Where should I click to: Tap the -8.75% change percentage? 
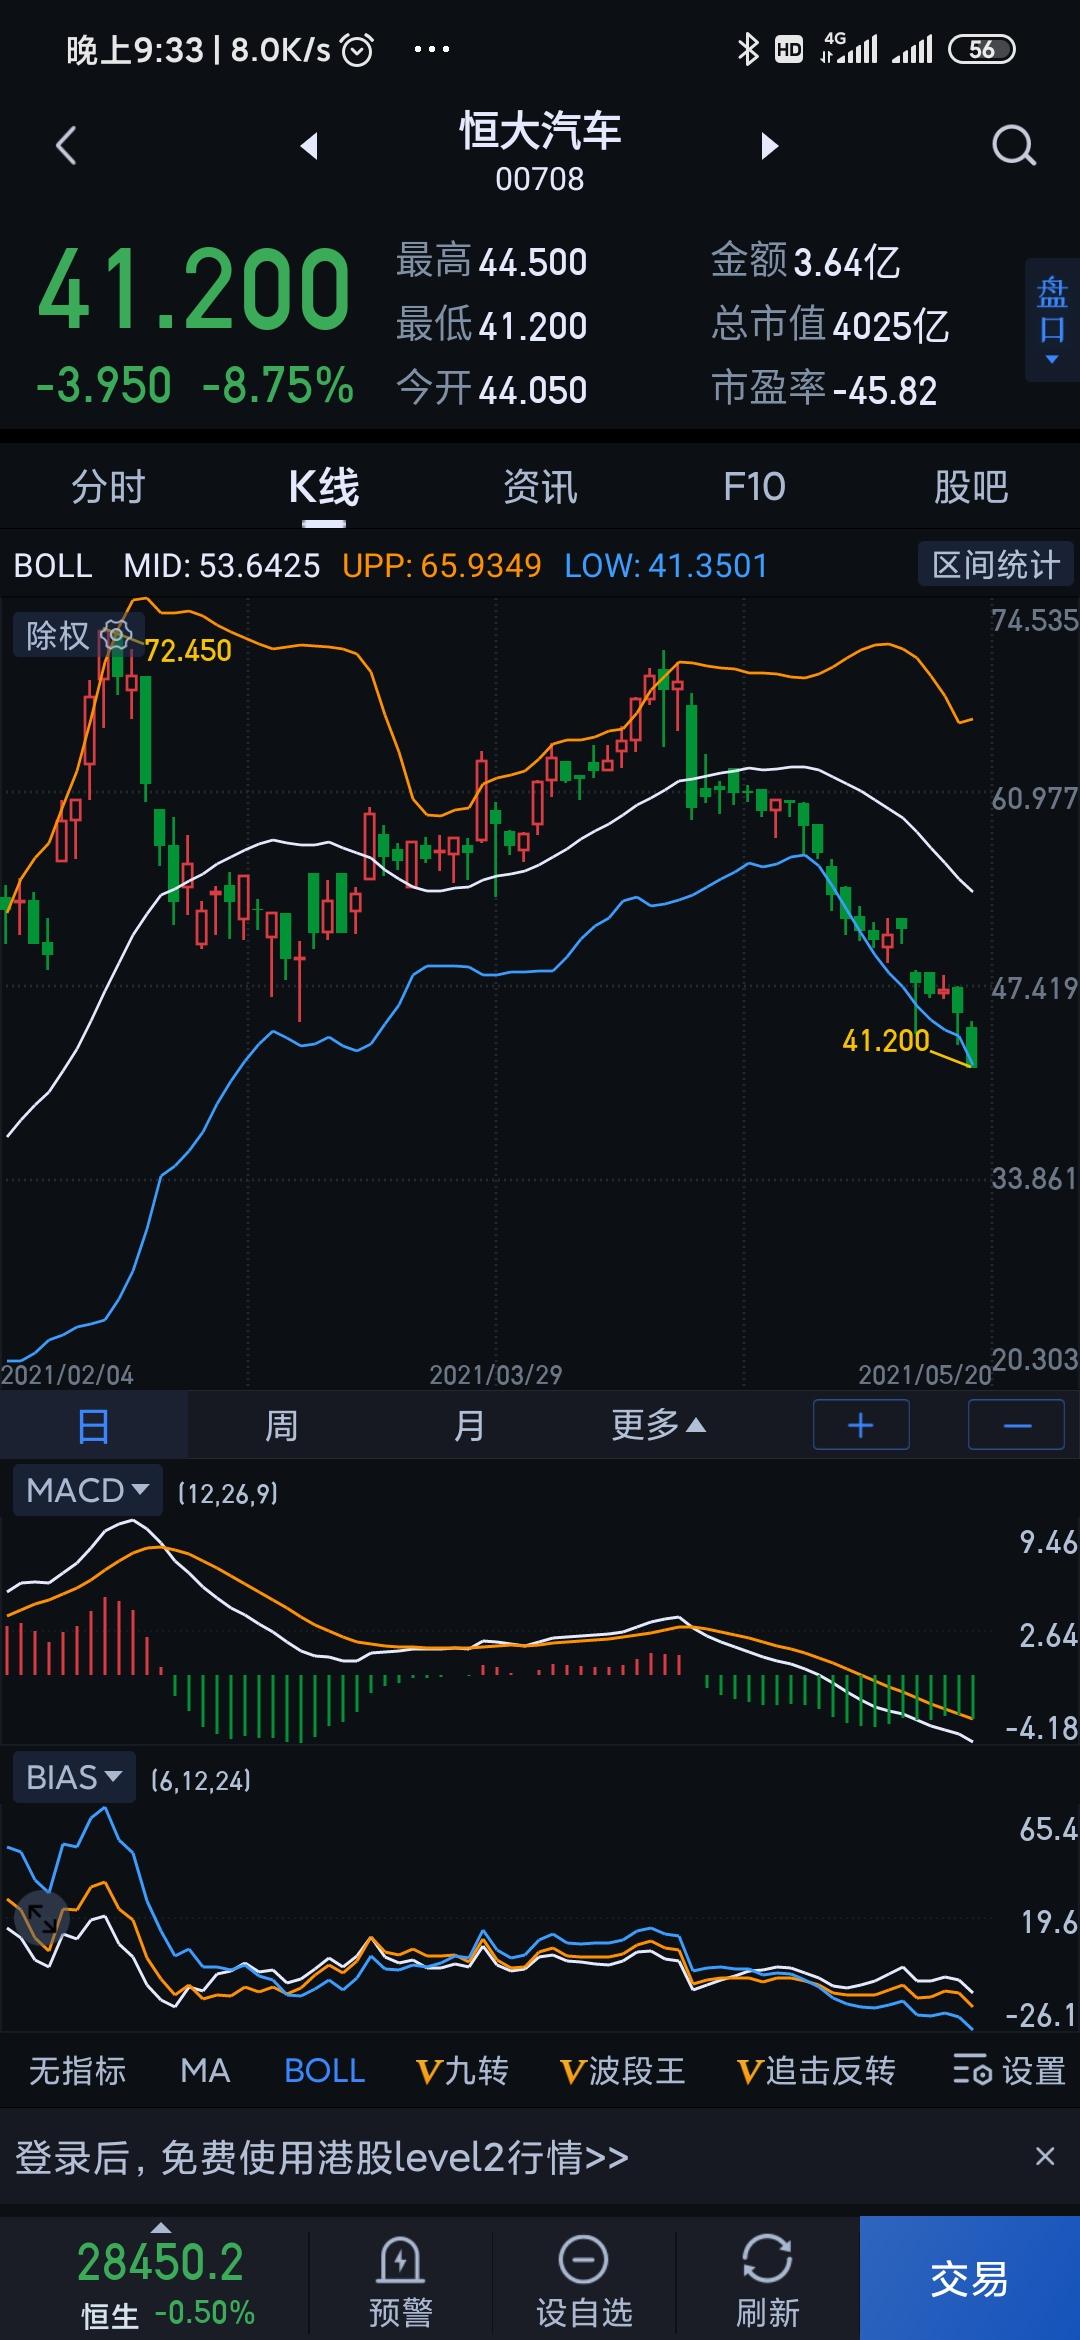click(278, 386)
